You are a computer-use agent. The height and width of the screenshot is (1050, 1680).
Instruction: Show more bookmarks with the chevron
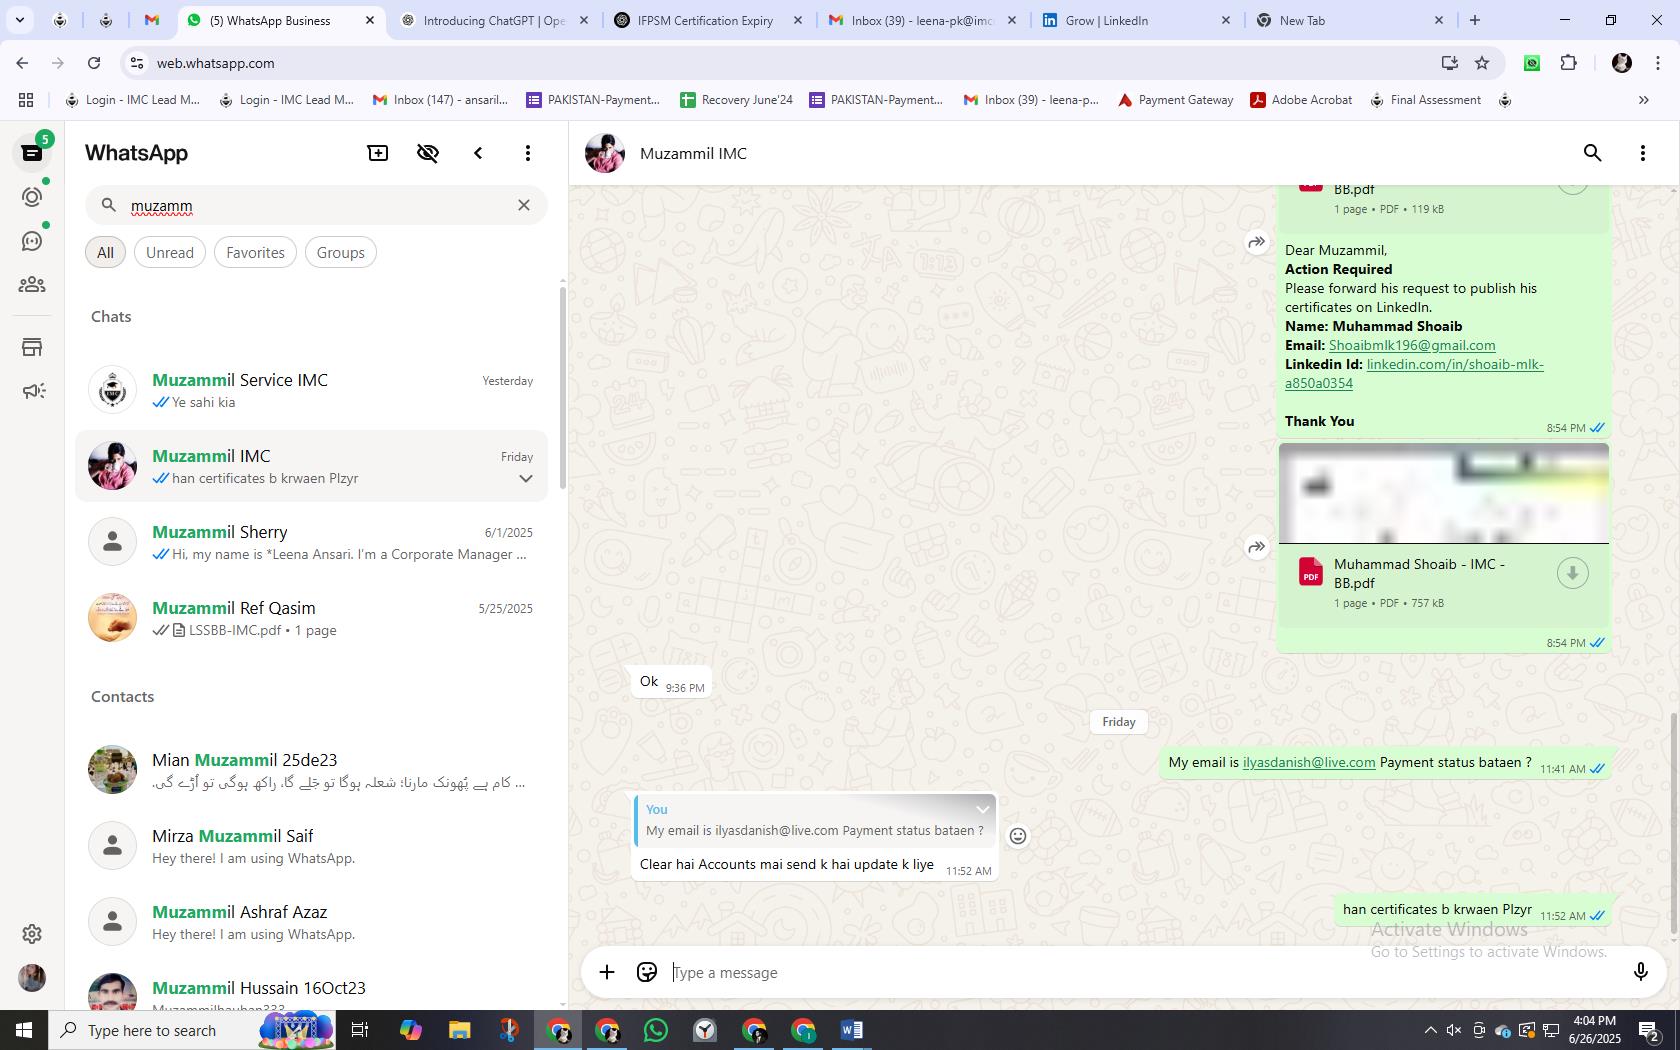point(1643,100)
